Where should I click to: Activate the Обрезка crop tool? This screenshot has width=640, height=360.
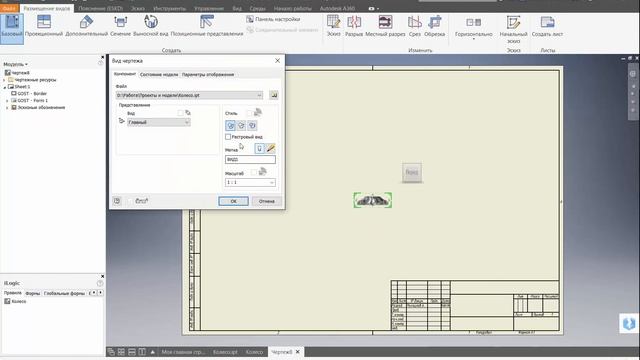tap(435, 26)
